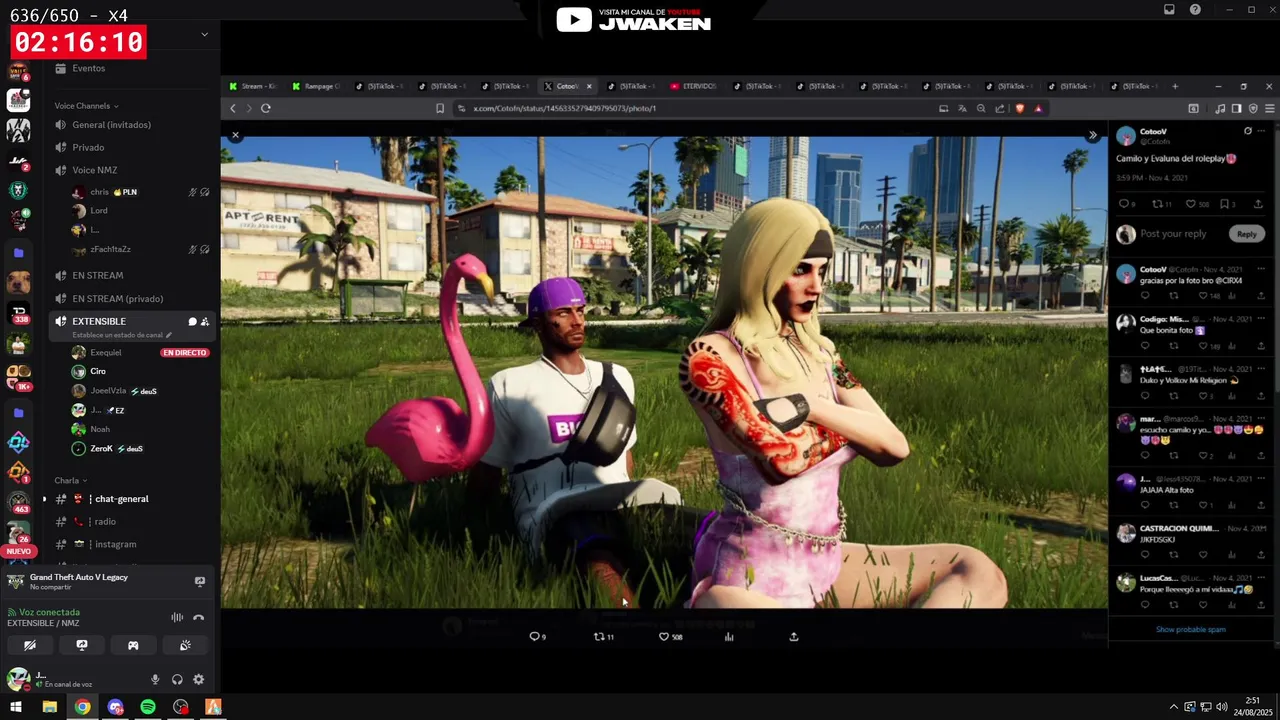Screen dimensions: 1280x720
Task: Open Windows Start menu
Action: click(16, 707)
